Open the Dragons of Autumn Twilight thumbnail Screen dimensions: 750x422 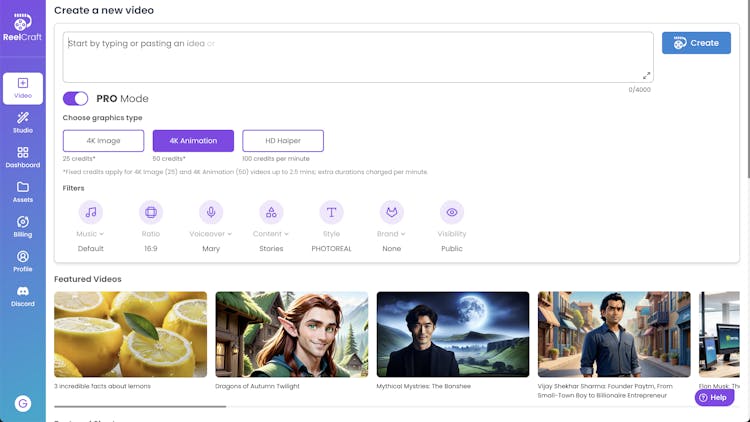click(x=292, y=334)
